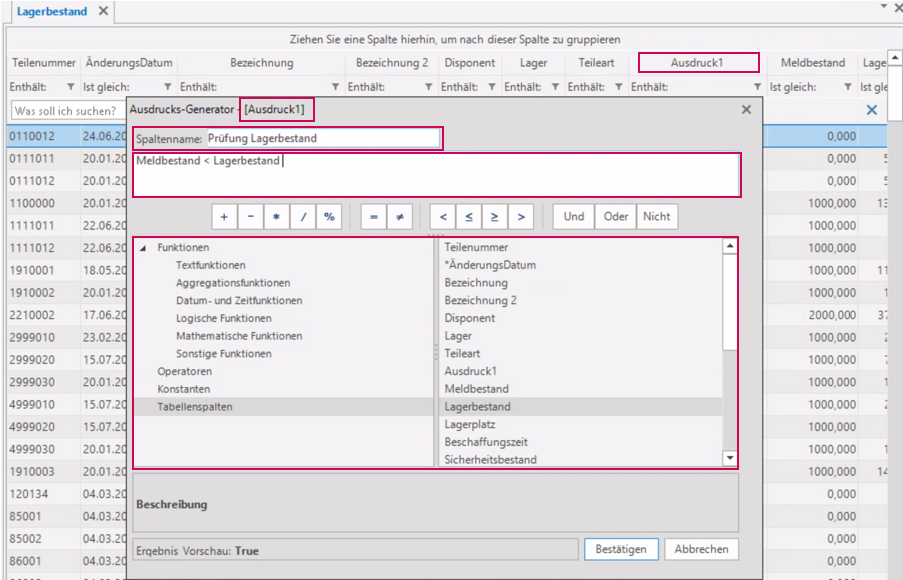Image resolution: width=903 pixels, height=580 pixels.
Task: Open filter dropdown under Teilenummer column
Action: tap(70, 87)
